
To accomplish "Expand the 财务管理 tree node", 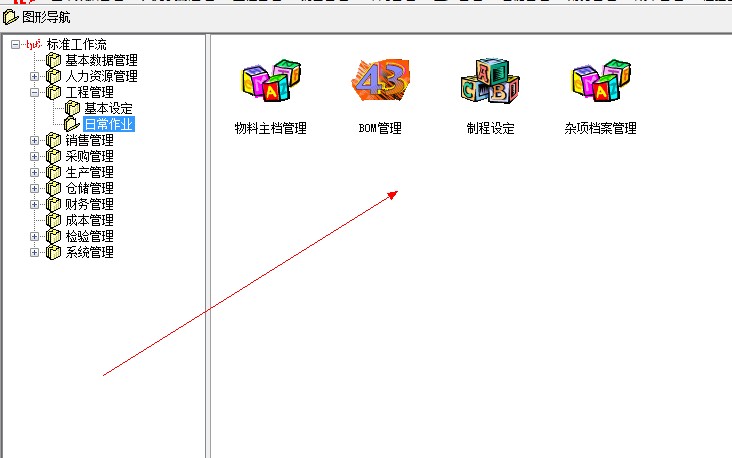I will coord(34,204).
